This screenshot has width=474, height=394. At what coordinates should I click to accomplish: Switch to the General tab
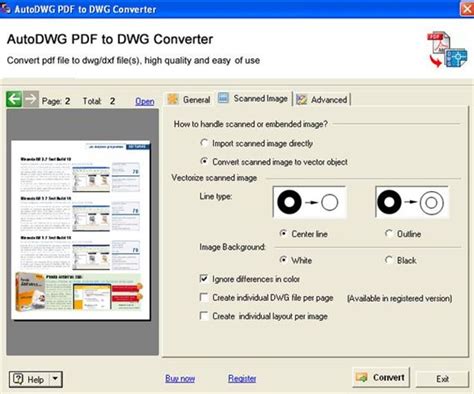pos(189,99)
